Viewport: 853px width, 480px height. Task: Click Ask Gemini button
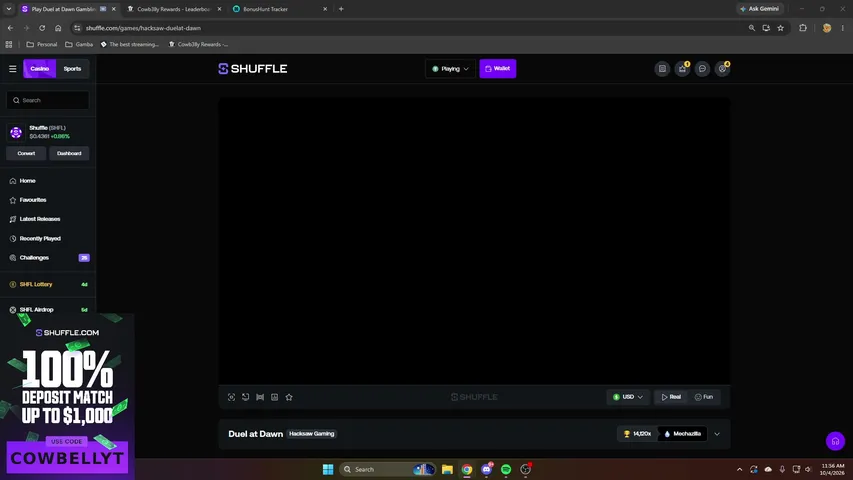click(x=759, y=9)
